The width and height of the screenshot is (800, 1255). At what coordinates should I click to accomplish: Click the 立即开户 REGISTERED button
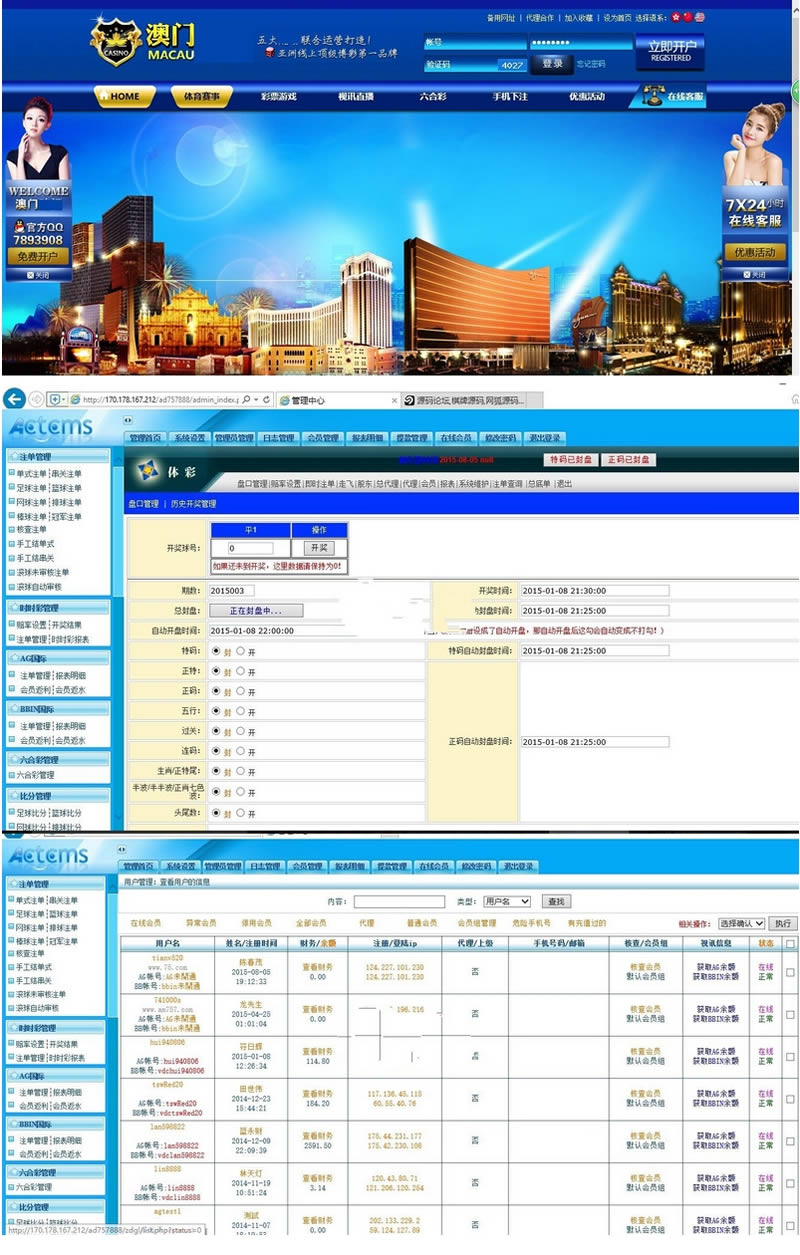tap(670, 51)
